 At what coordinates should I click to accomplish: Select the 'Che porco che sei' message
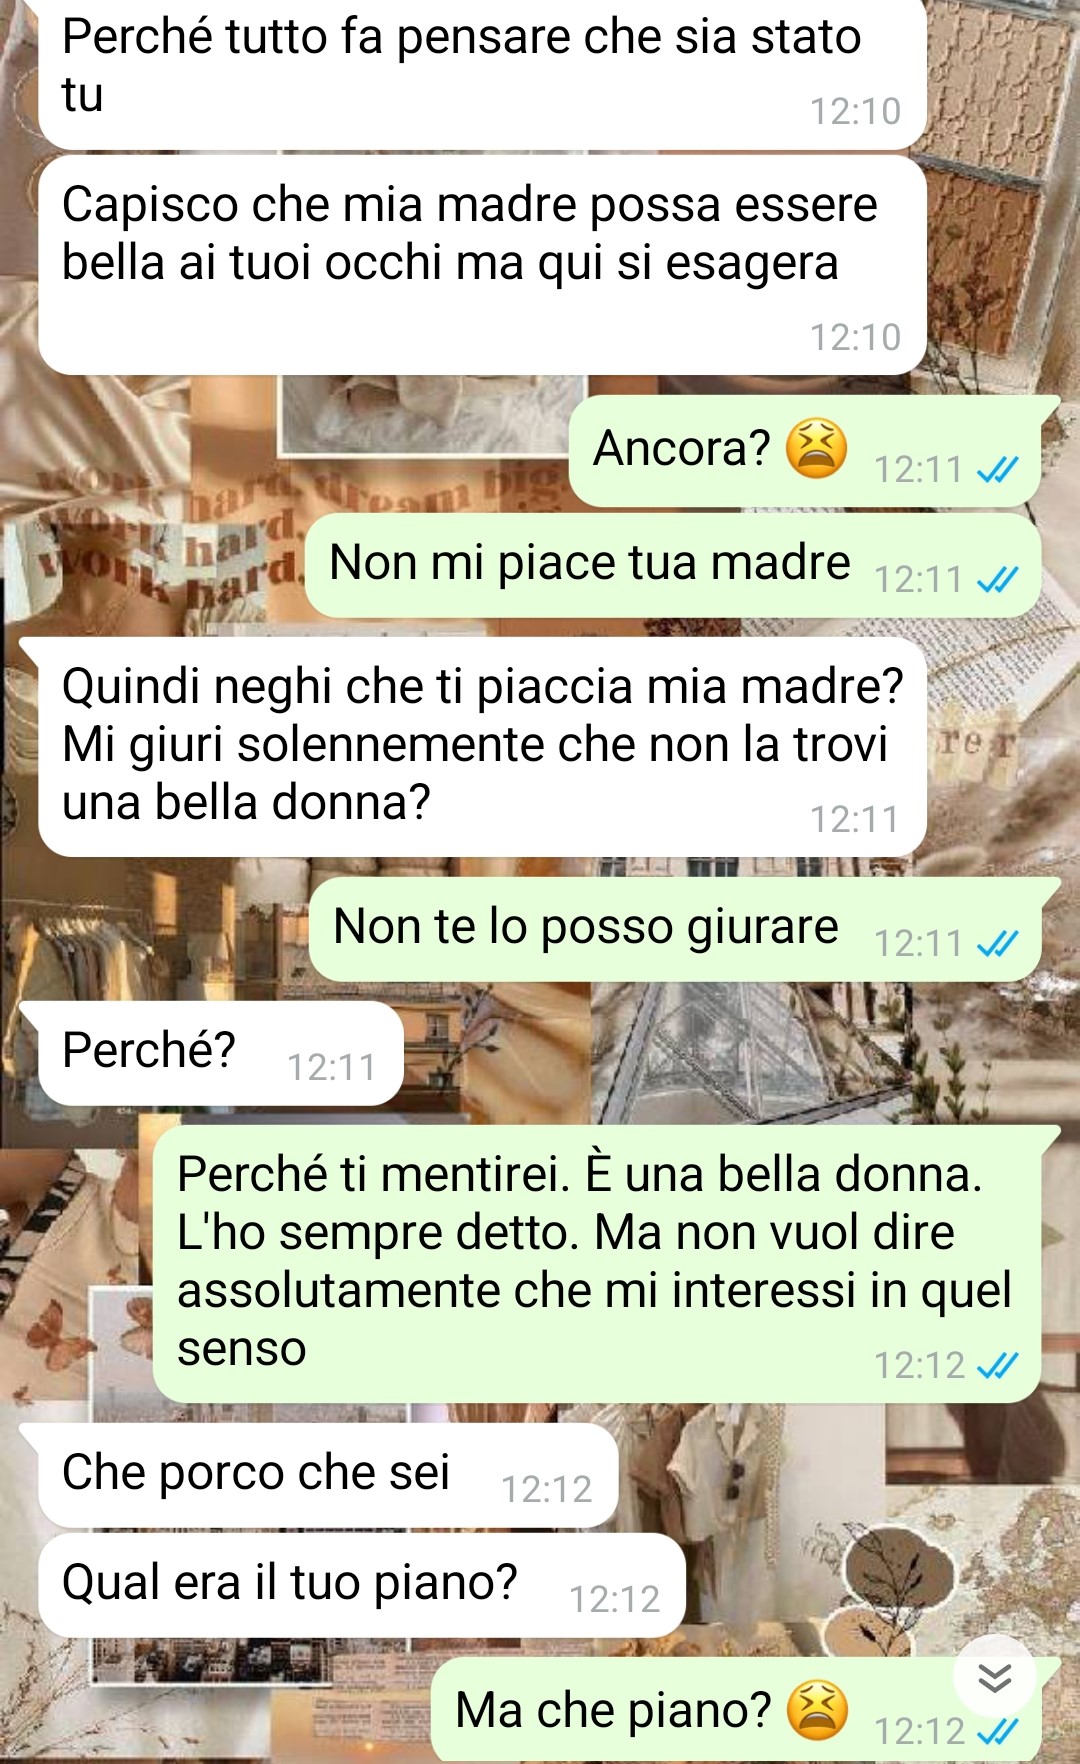(x=328, y=1475)
